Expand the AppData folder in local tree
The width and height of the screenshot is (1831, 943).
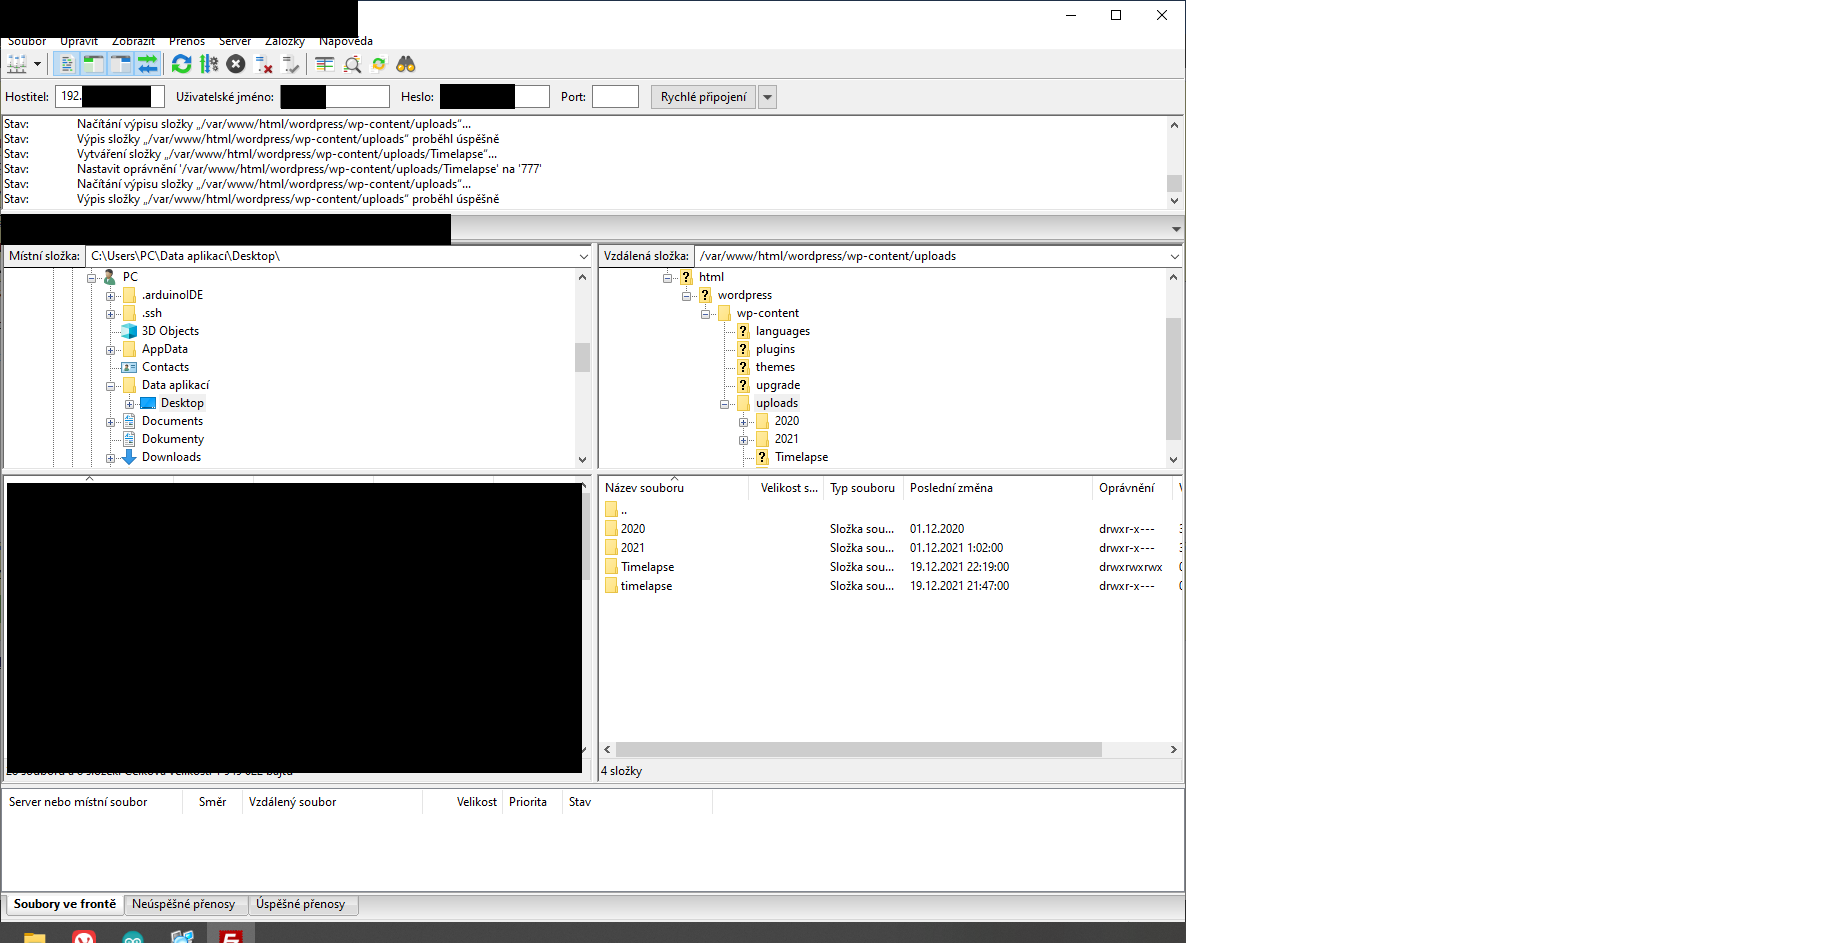[x=110, y=350]
